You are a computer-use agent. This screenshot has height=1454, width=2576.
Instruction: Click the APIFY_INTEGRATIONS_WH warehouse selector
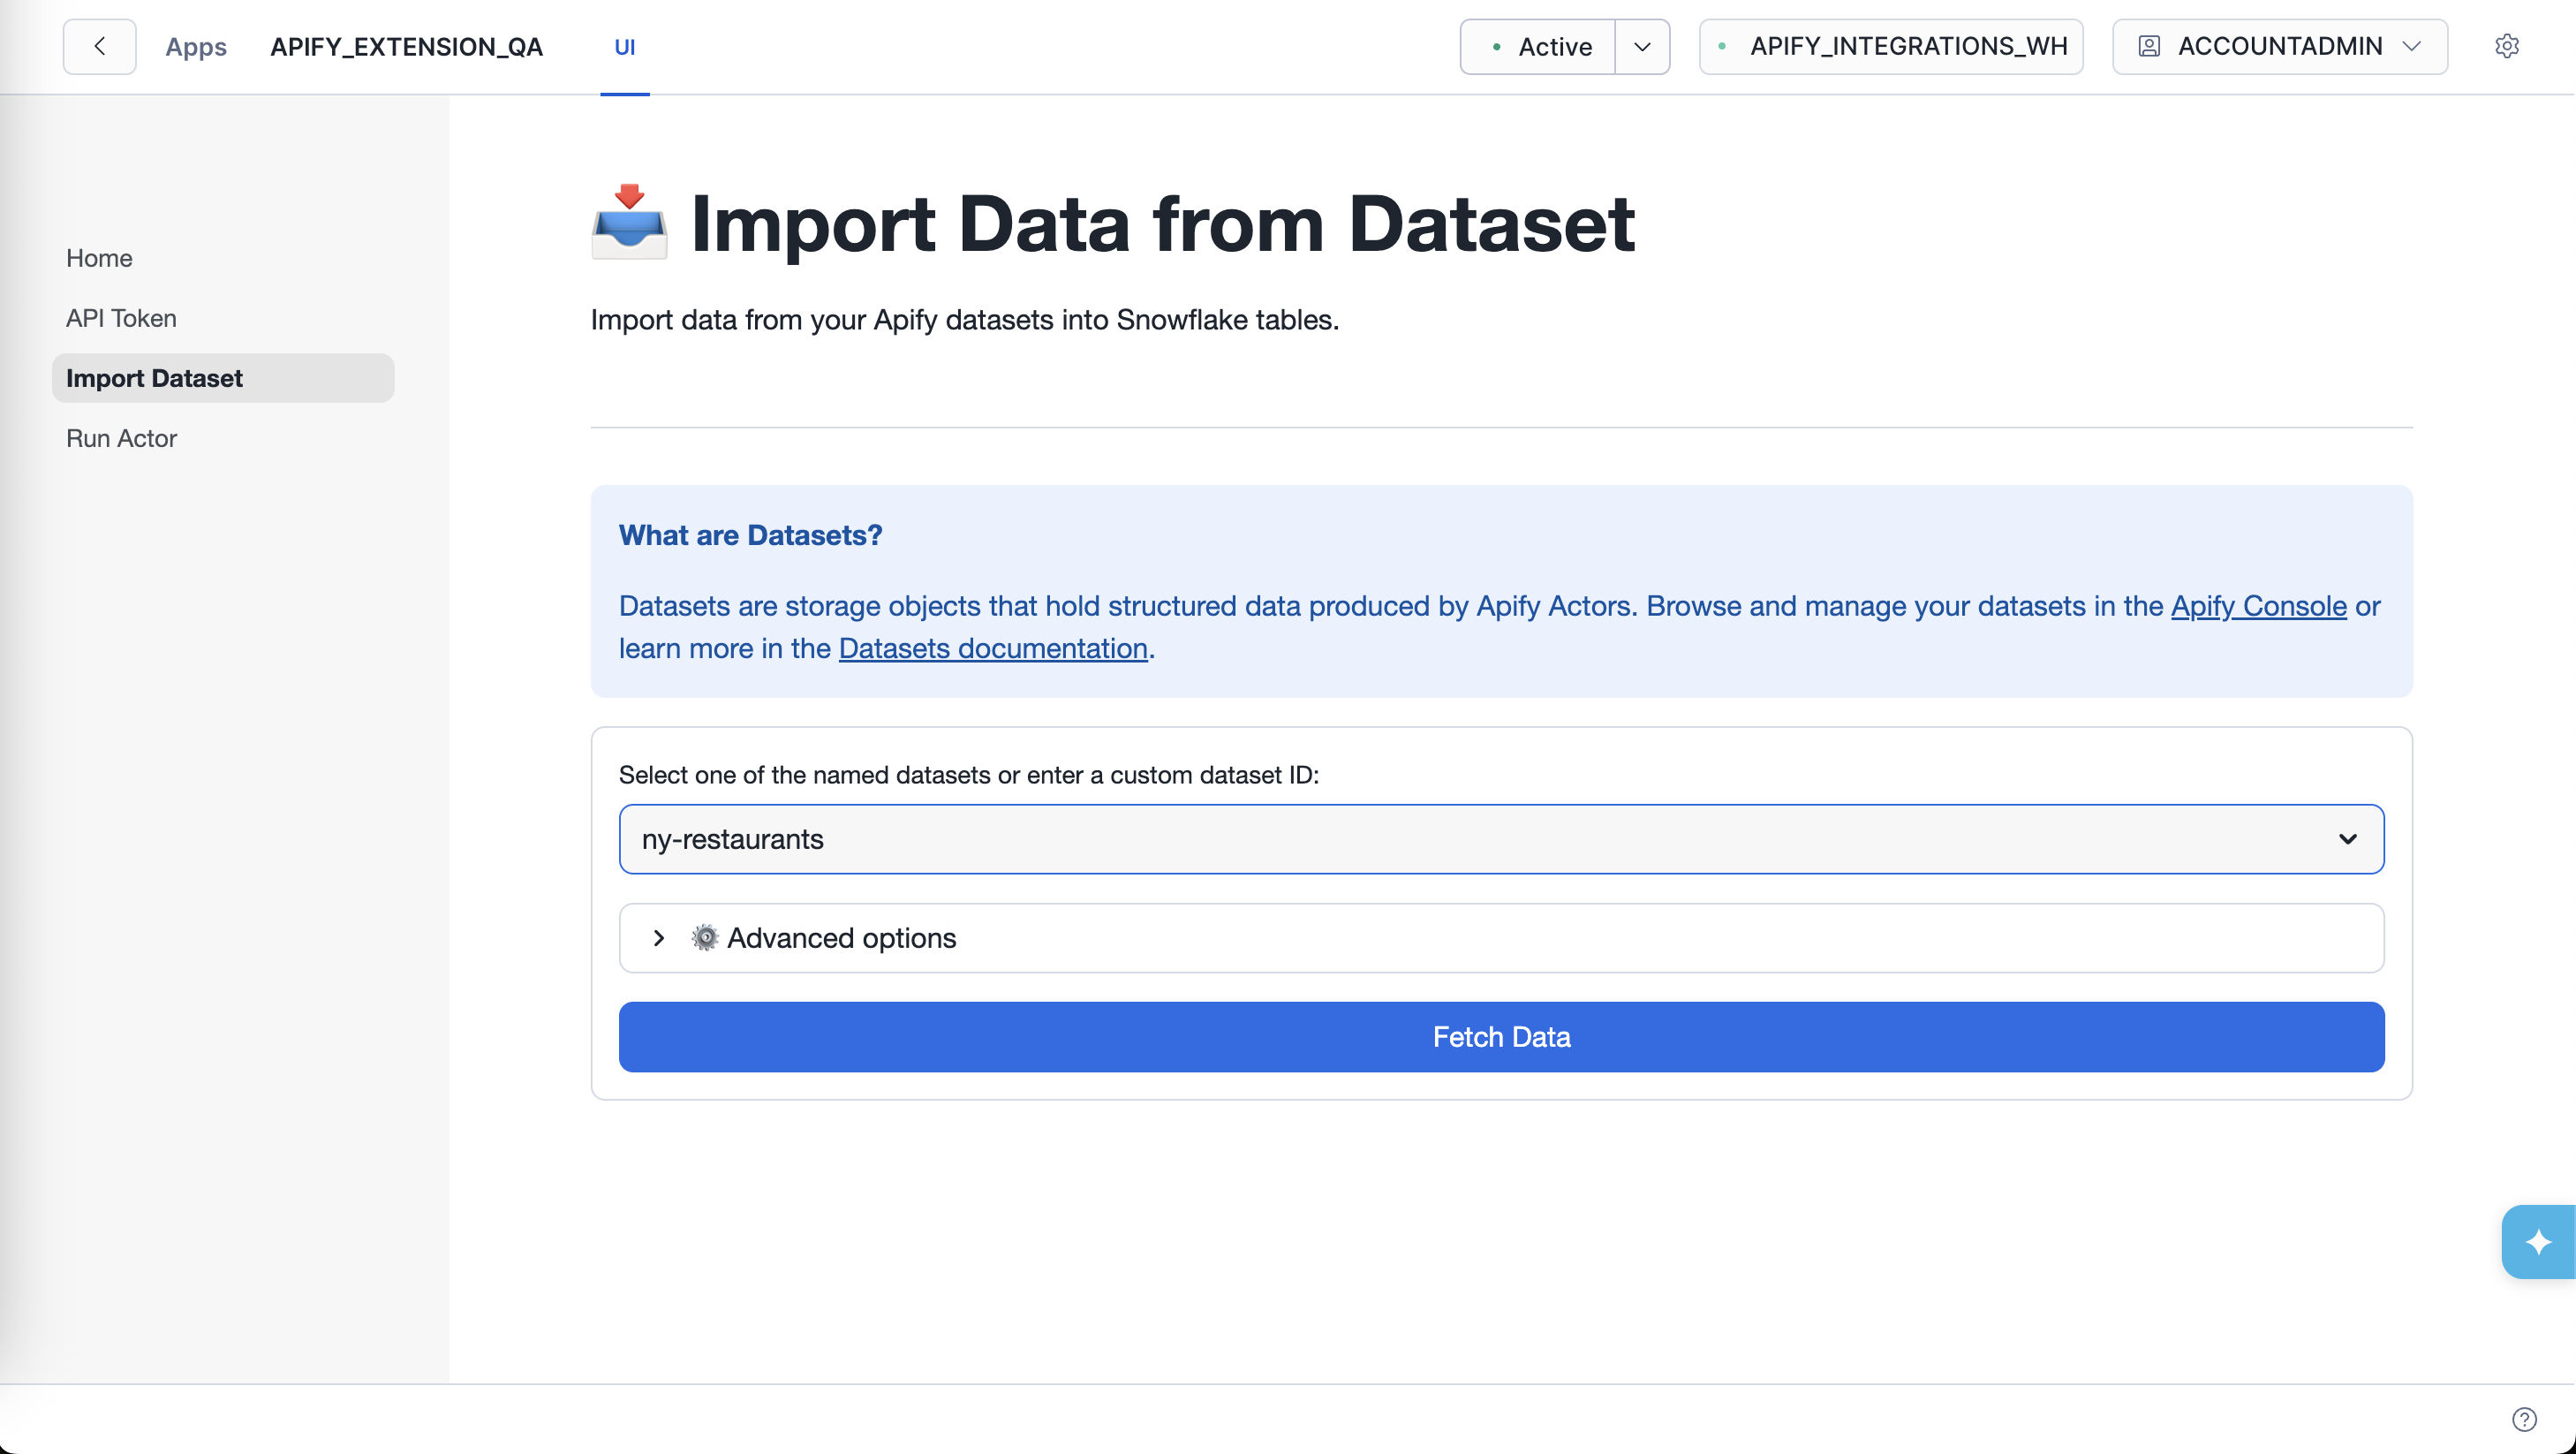click(1889, 46)
